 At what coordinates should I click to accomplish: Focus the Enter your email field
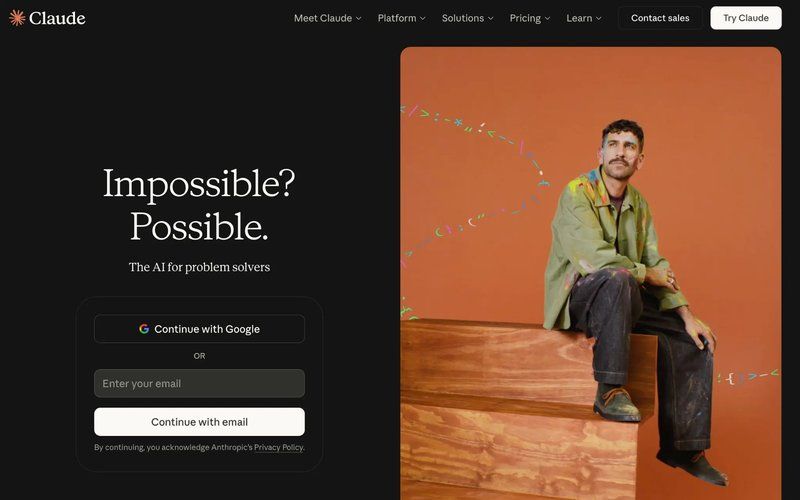click(199, 384)
